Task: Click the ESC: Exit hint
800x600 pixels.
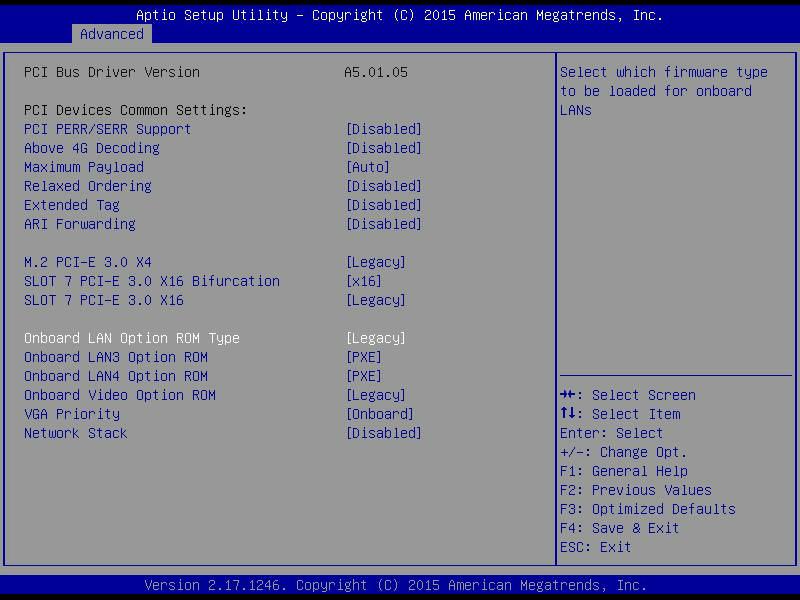Action: point(595,547)
